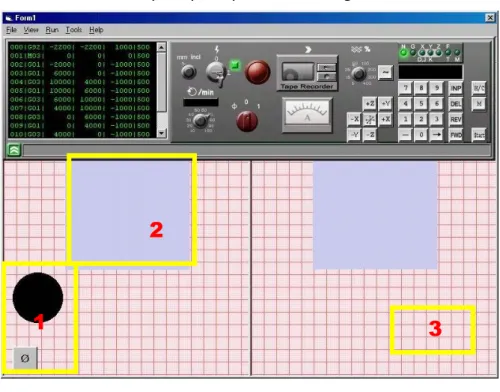Open the File menu
500x392 pixels.
11,30
